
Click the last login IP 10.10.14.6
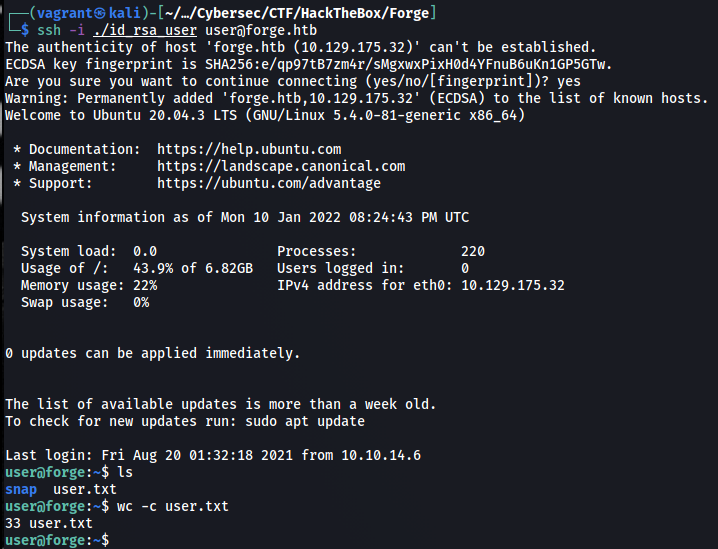point(381,455)
